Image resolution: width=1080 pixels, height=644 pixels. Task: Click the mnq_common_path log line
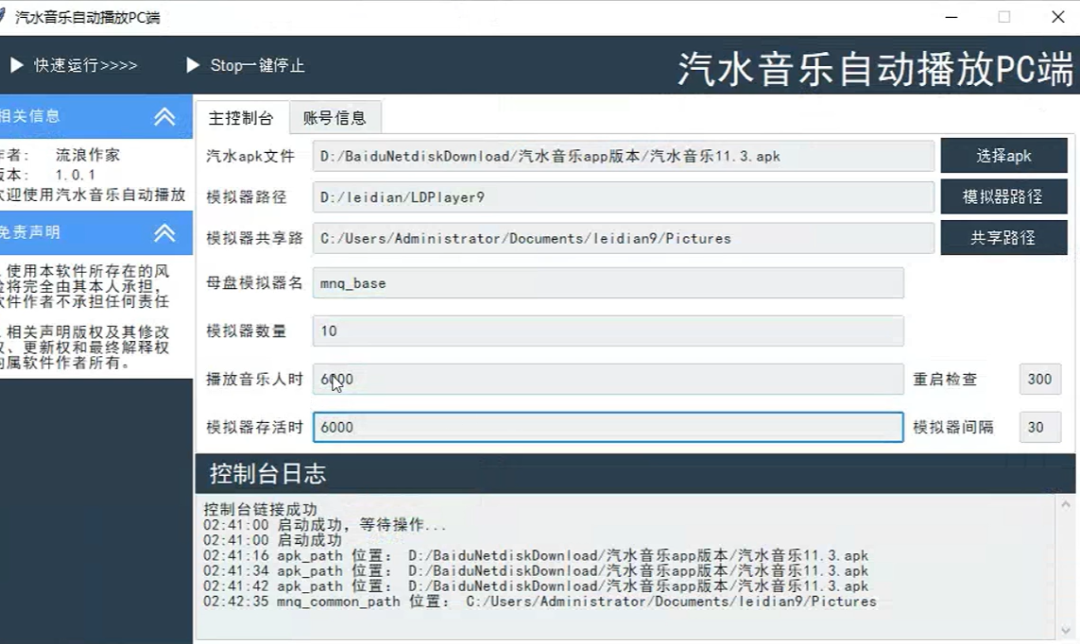[540, 601]
